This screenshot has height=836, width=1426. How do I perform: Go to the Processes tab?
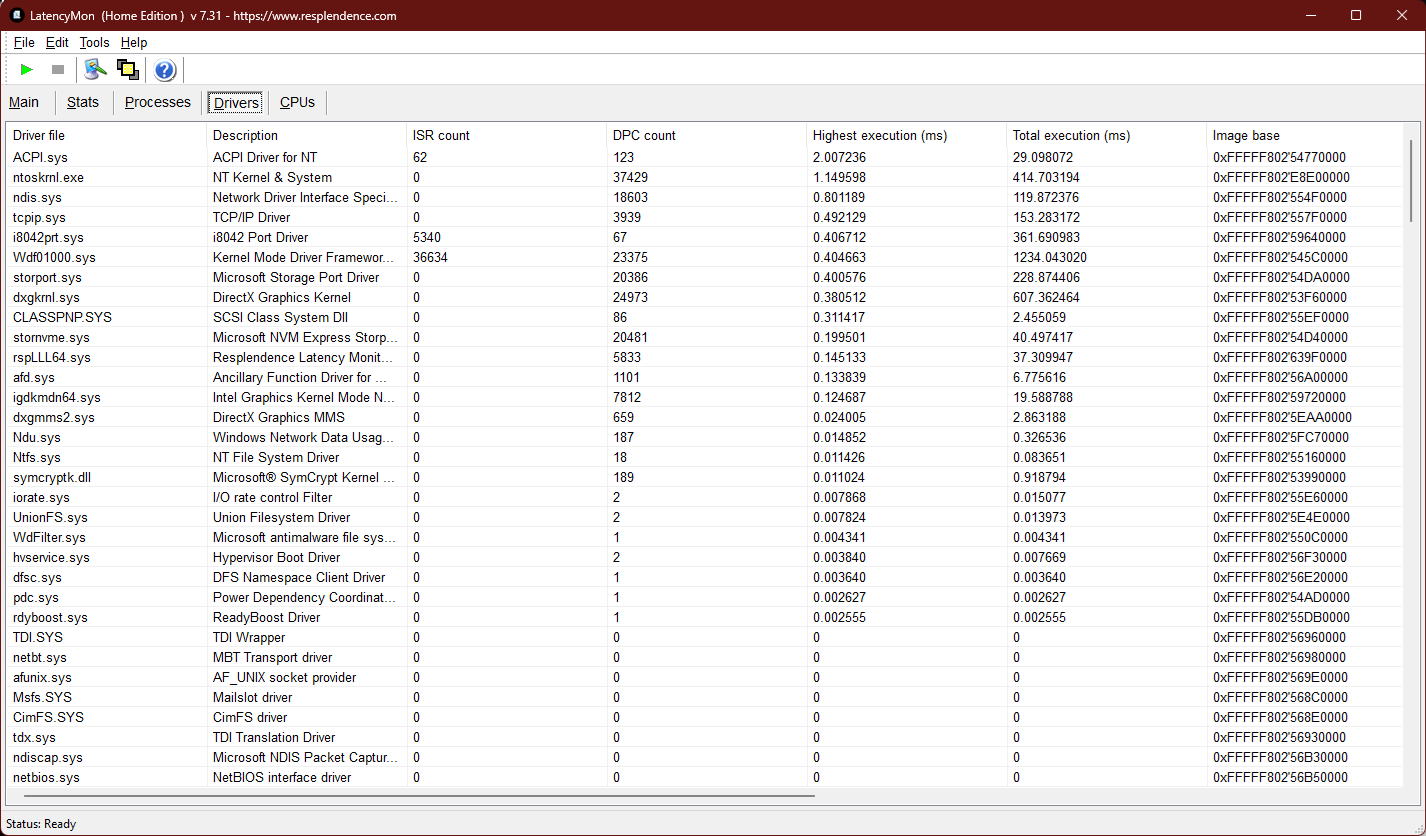point(157,102)
